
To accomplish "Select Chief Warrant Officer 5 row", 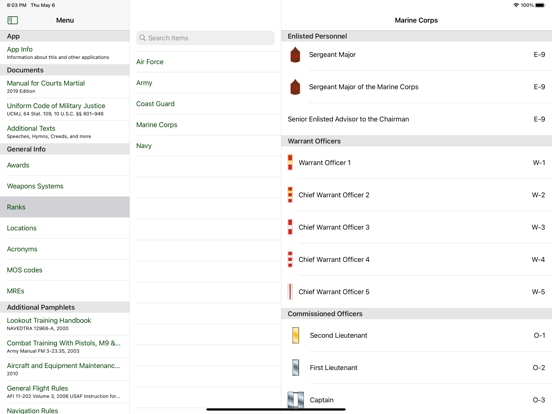I will (x=416, y=292).
